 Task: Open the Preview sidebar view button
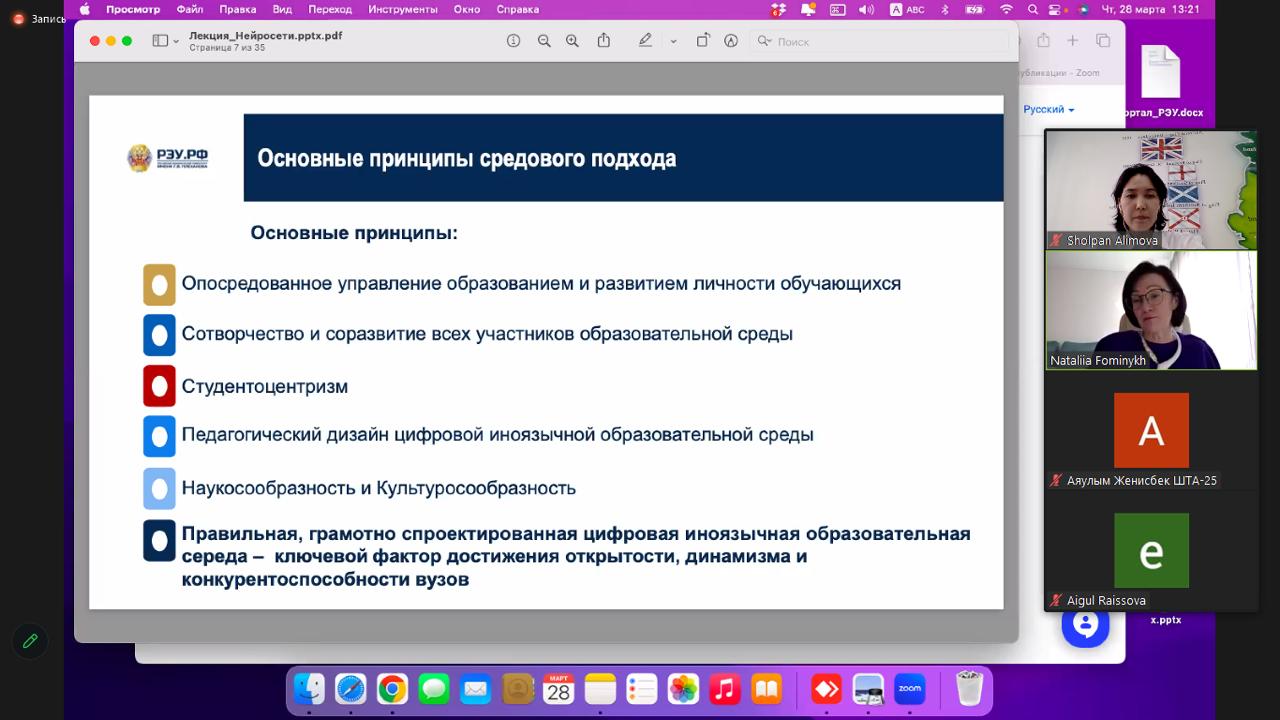[160, 41]
